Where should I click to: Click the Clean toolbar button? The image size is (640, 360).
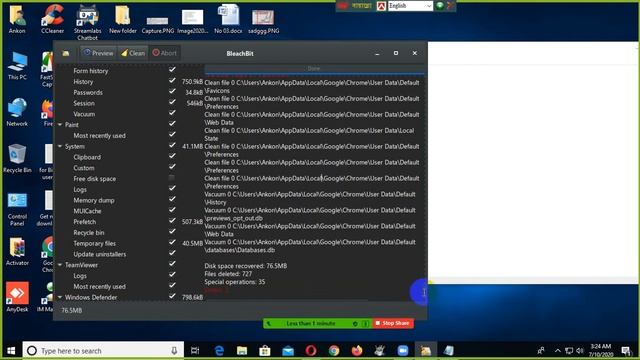(x=133, y=53)
